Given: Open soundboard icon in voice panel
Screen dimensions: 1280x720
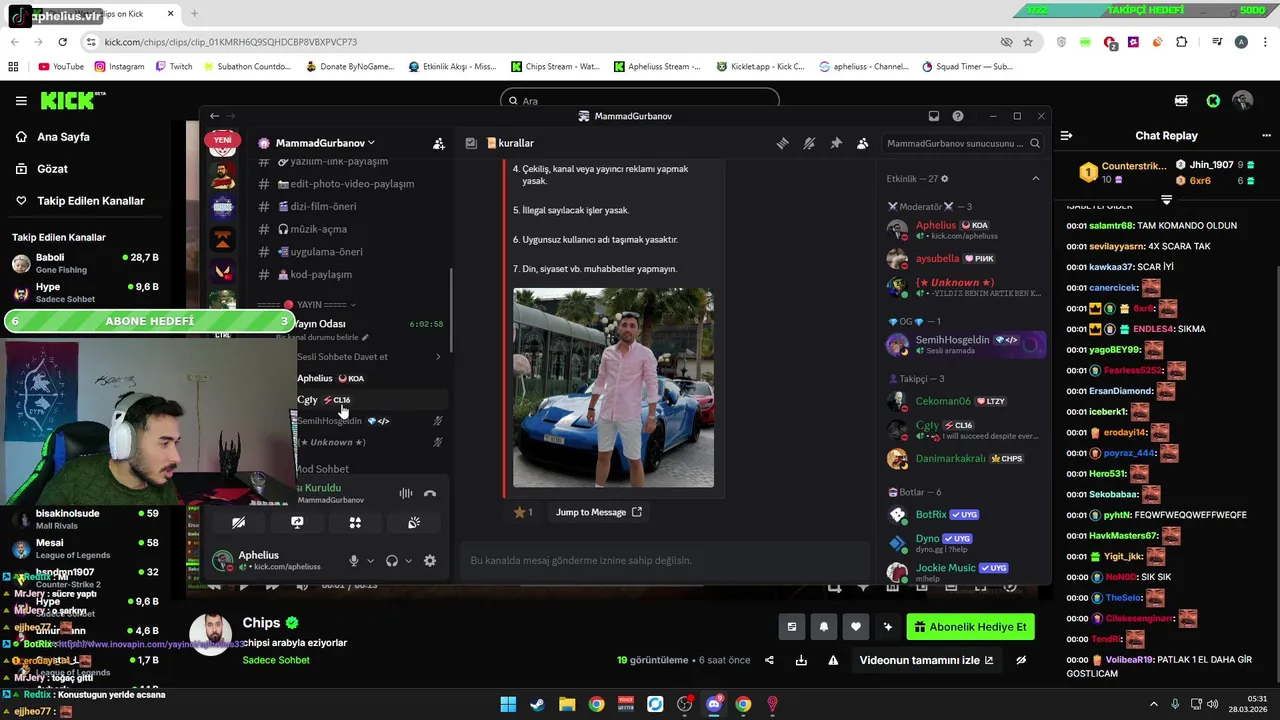Looking at the screenshot, I should click(414, 522).
